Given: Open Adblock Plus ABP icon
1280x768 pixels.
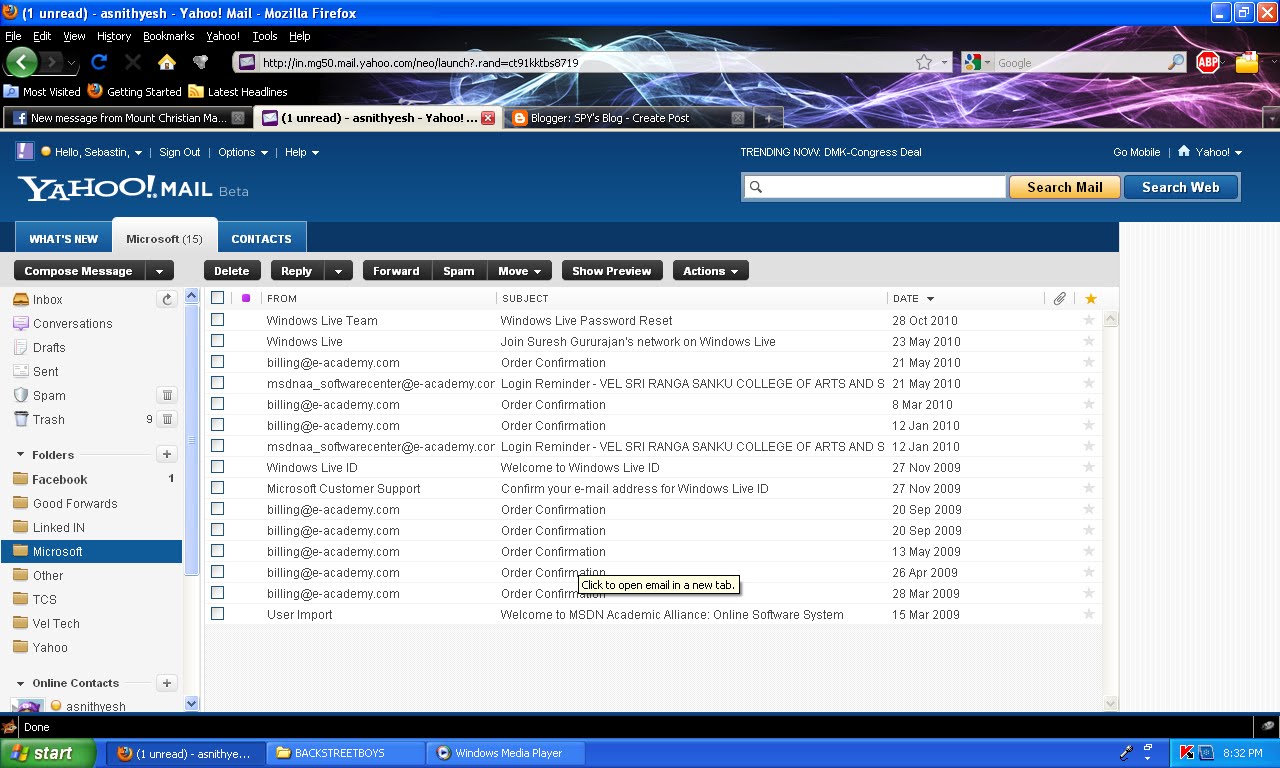Looking at the screenshot, I should (x=1208, y=62).
